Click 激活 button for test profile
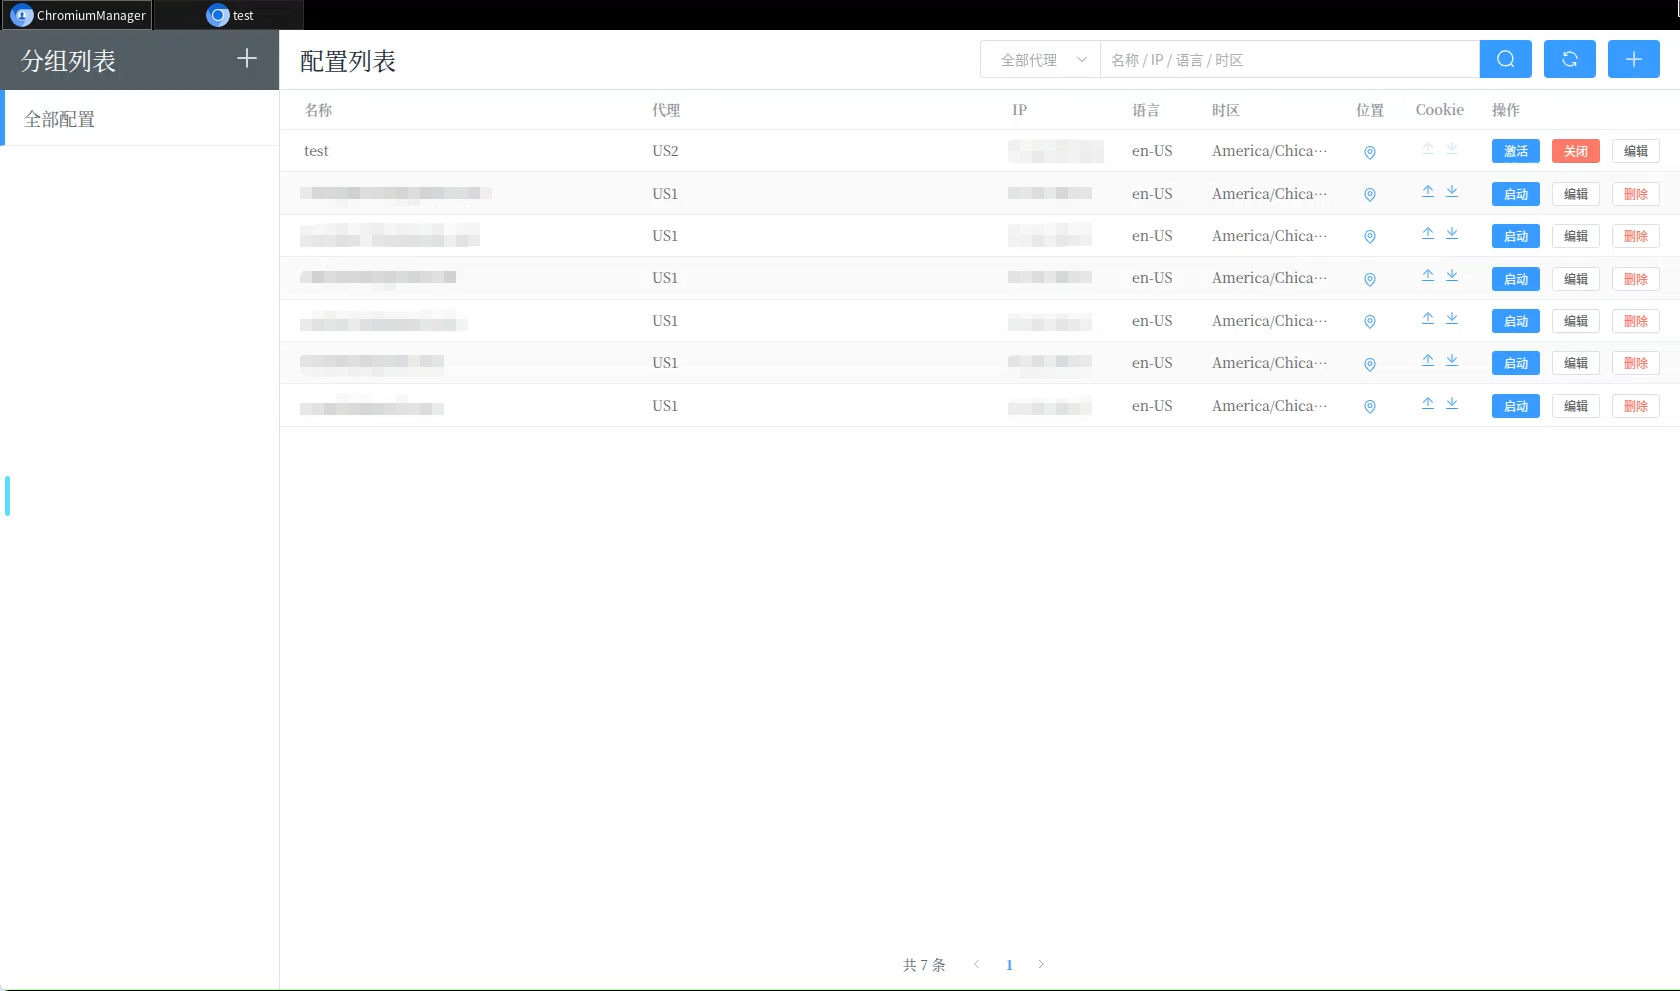The width and height of the screenshot is (1680, 991). click(x=1516, y=151)
